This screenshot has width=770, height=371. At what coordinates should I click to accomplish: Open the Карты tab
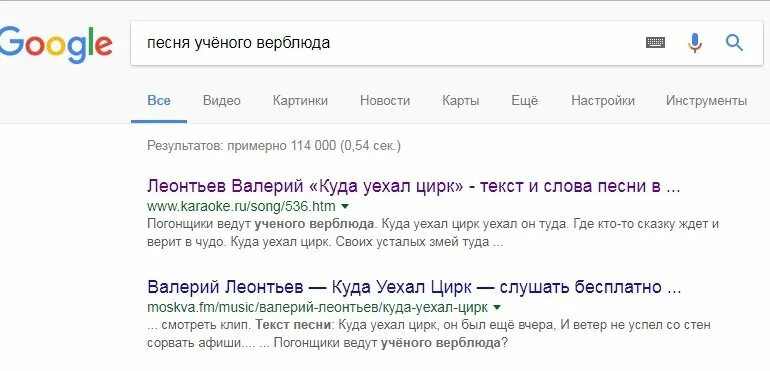461,101
